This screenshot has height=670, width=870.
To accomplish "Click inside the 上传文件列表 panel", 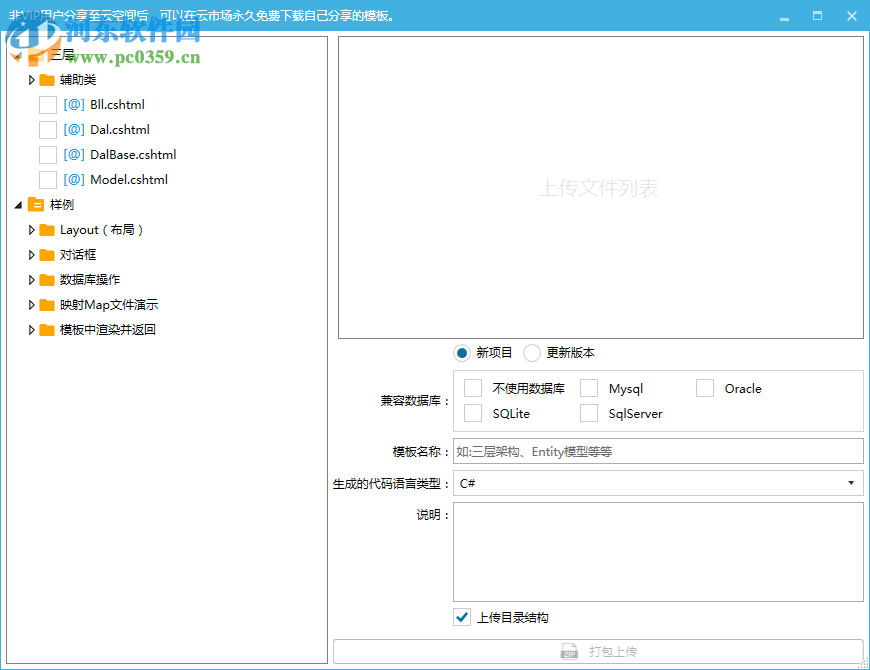I will click(601, 187).
